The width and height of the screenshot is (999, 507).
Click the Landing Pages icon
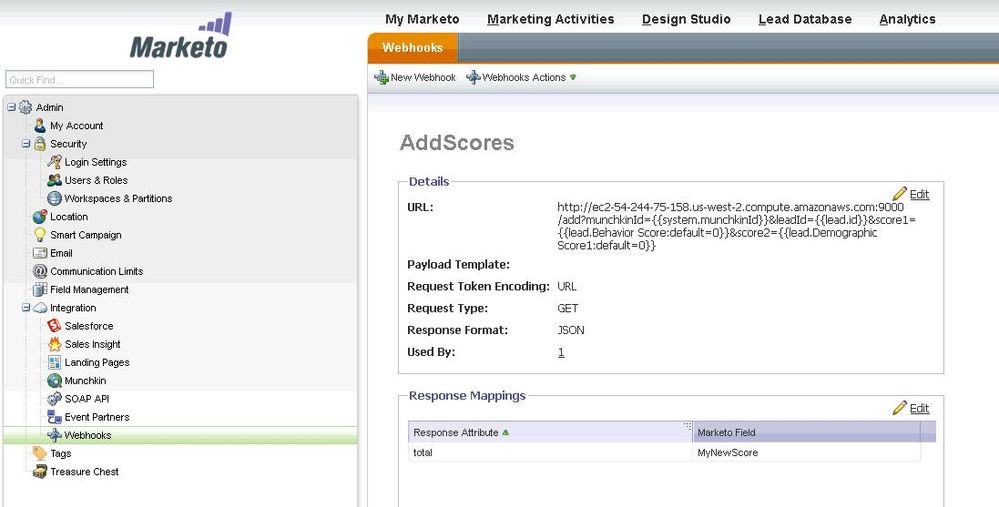tap(55, 362)
